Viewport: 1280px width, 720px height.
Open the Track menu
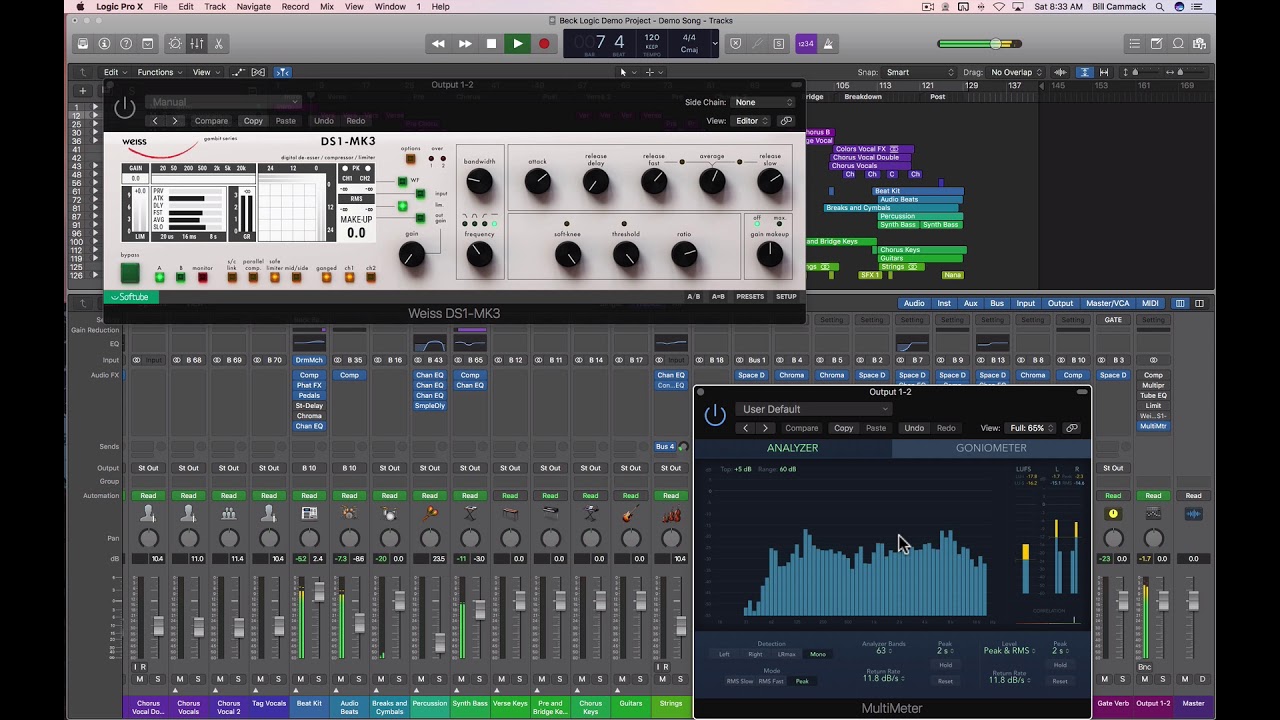[215, 7]
